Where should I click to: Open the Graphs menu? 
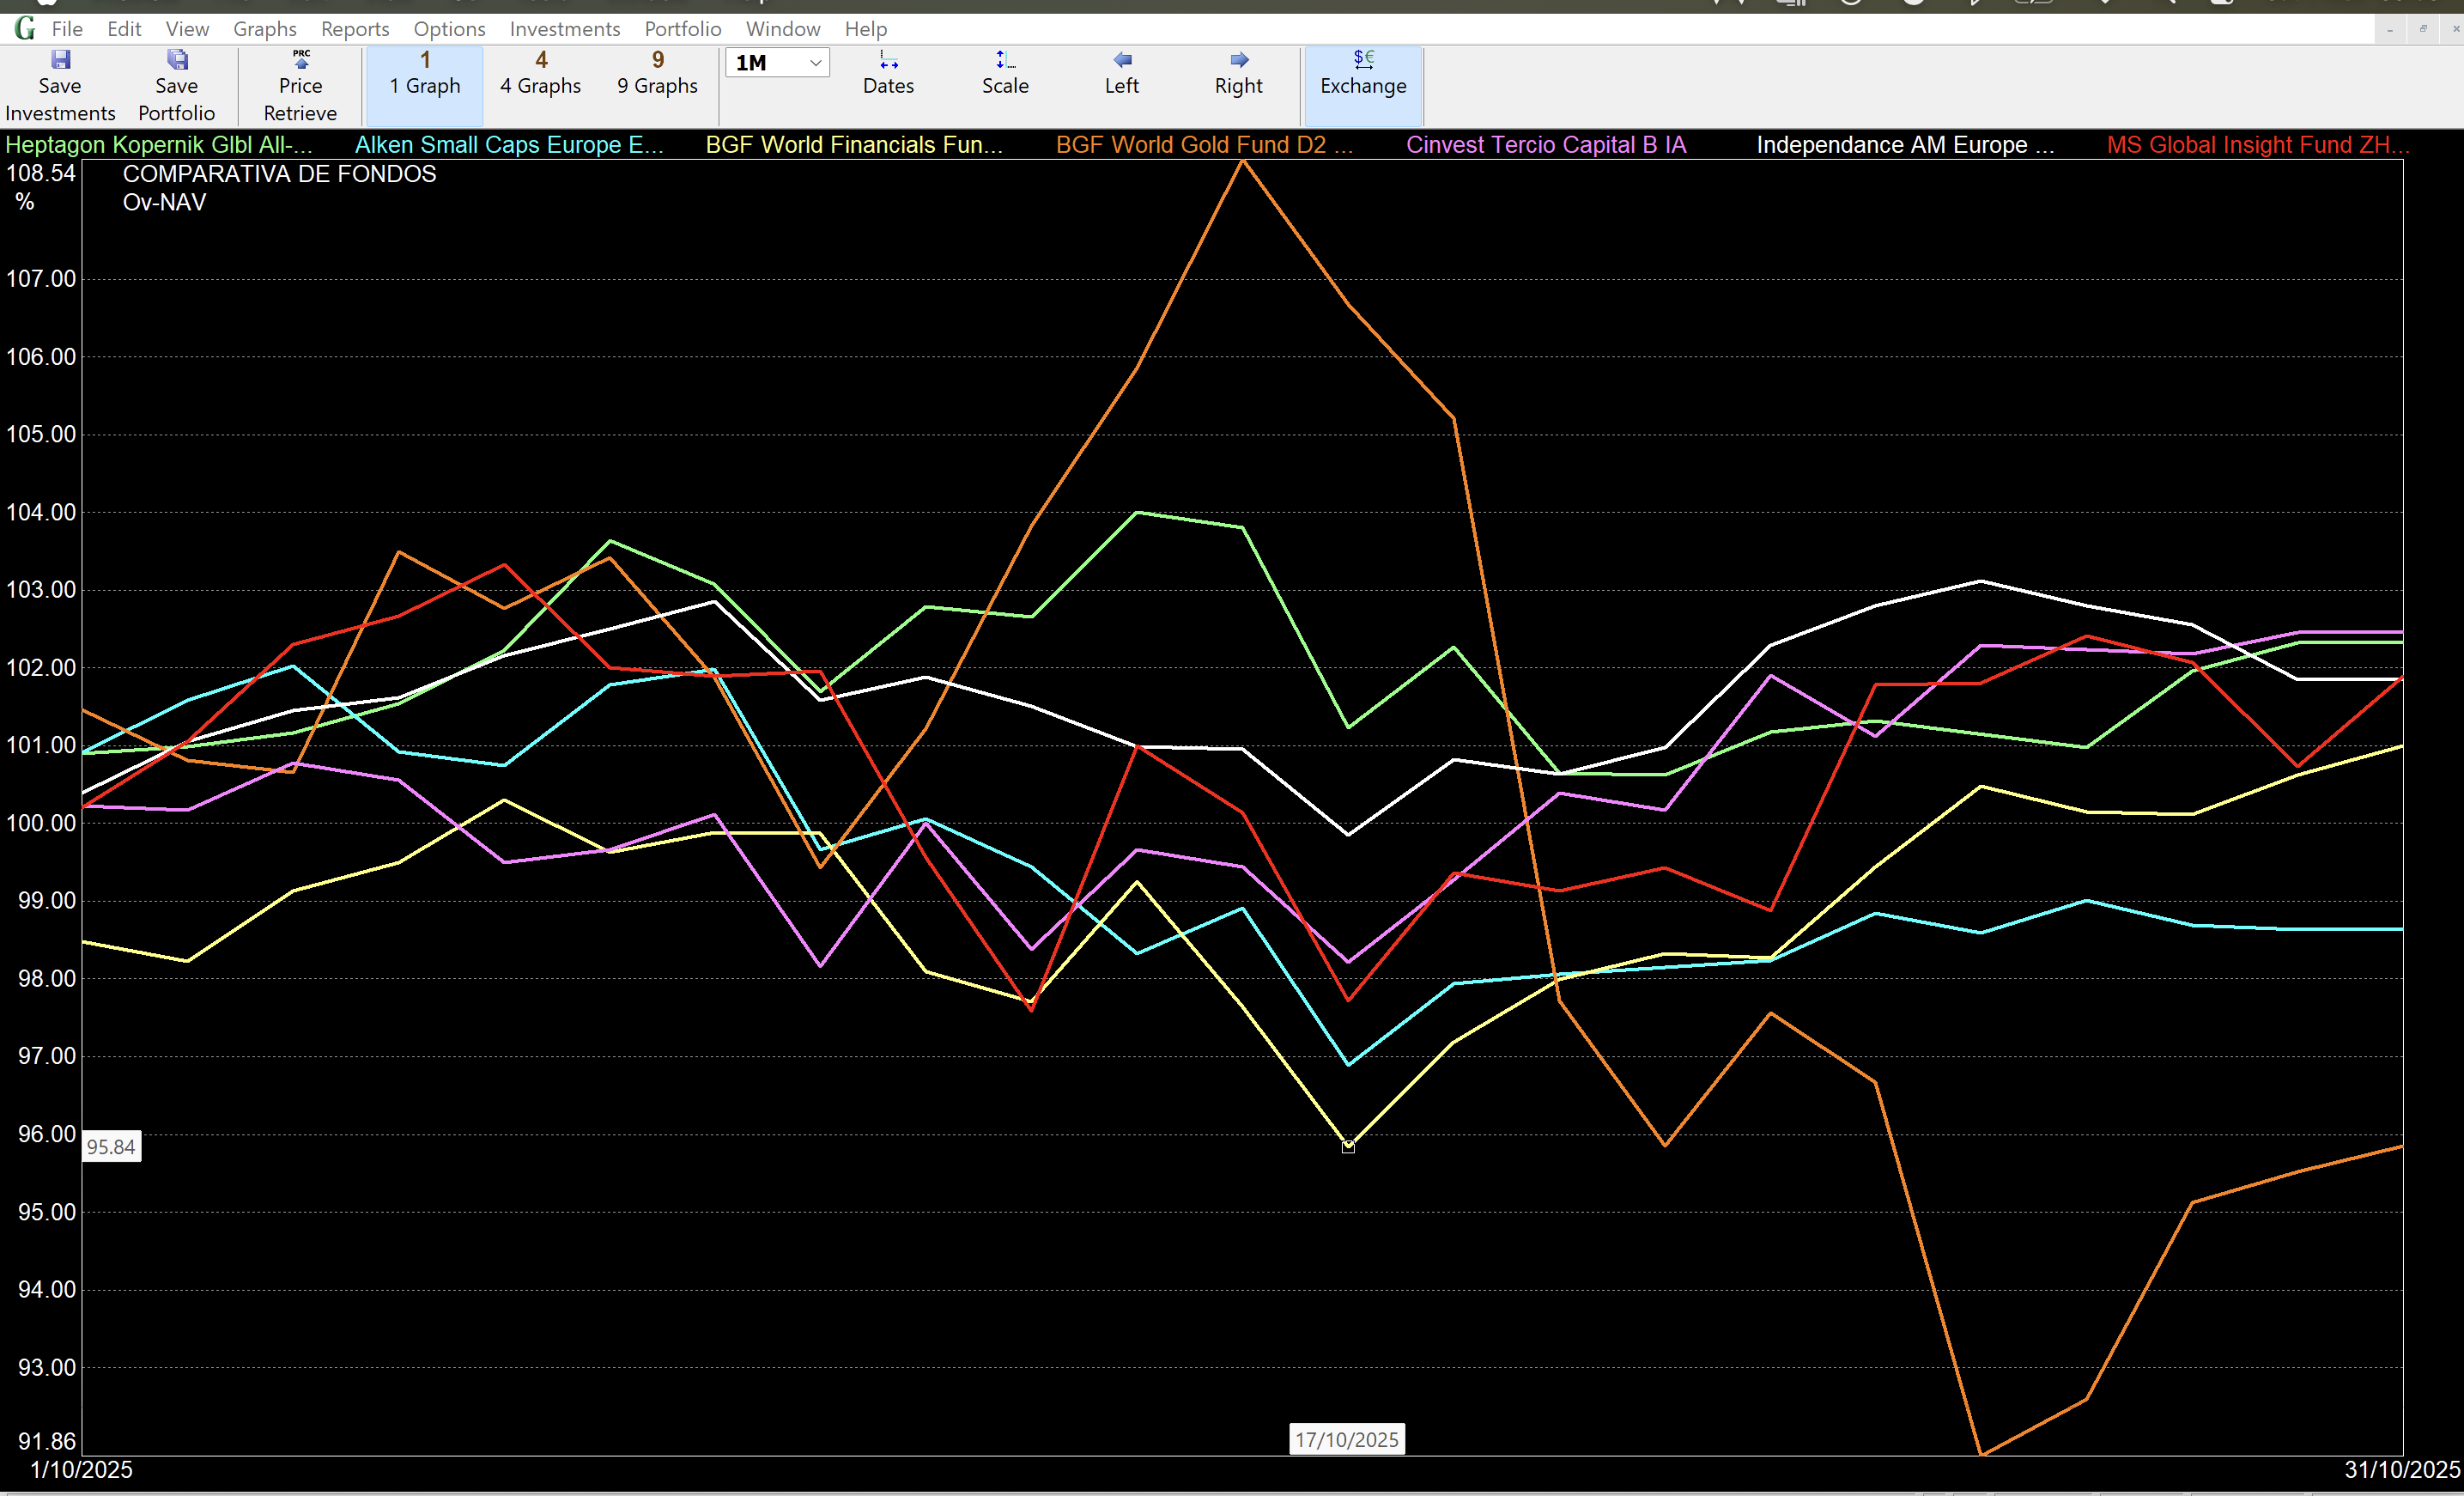click(x=265, y=29)
